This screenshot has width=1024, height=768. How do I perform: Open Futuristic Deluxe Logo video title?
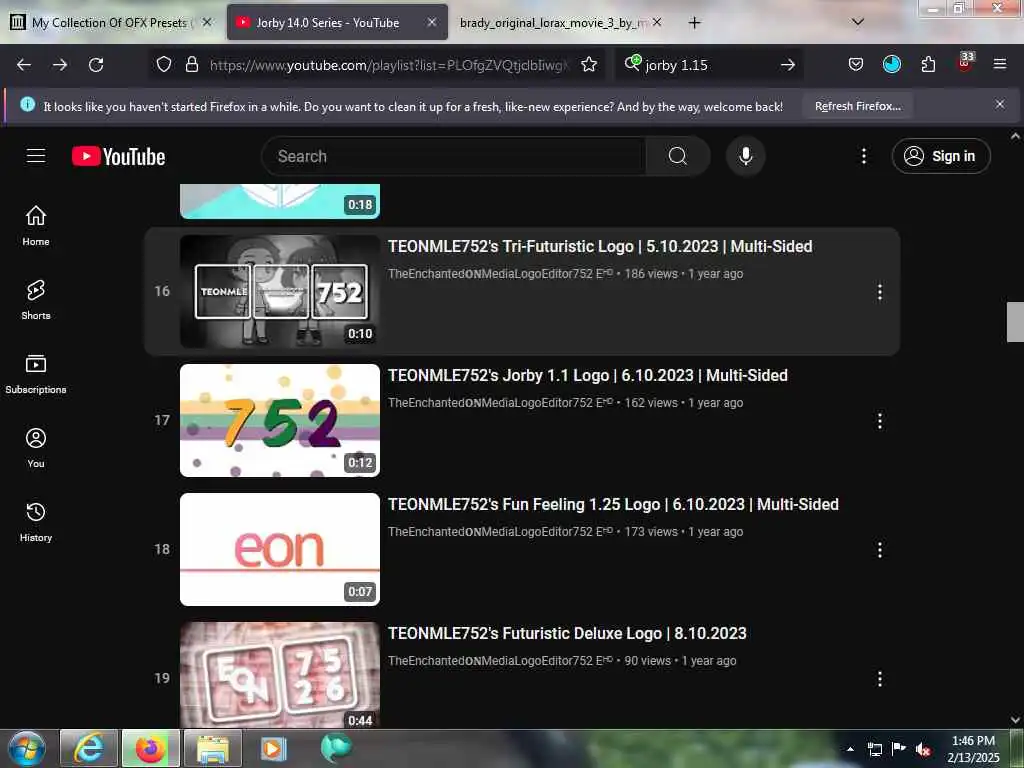click(567, 633)
